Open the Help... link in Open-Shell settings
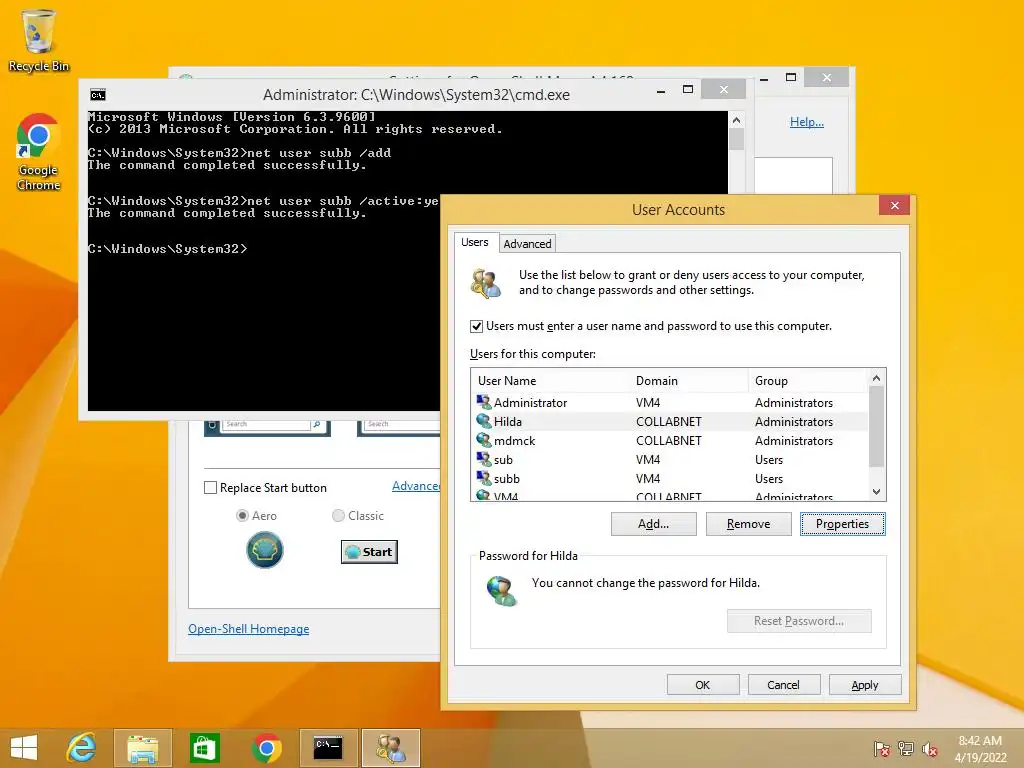This screenshot has width=1024, height=768. [807, 121]
